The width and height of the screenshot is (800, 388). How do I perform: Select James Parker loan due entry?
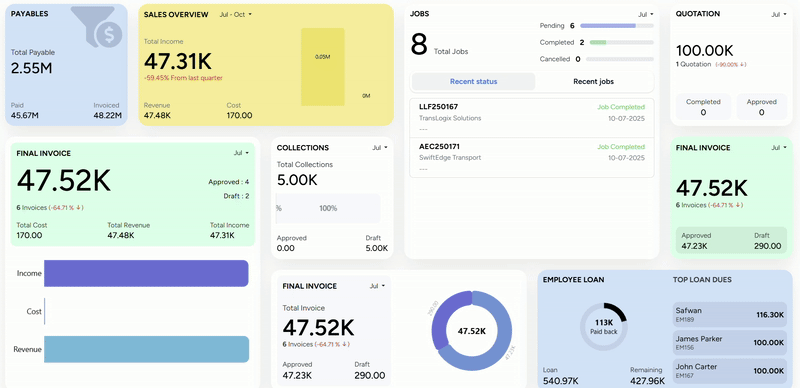(730, 343)
